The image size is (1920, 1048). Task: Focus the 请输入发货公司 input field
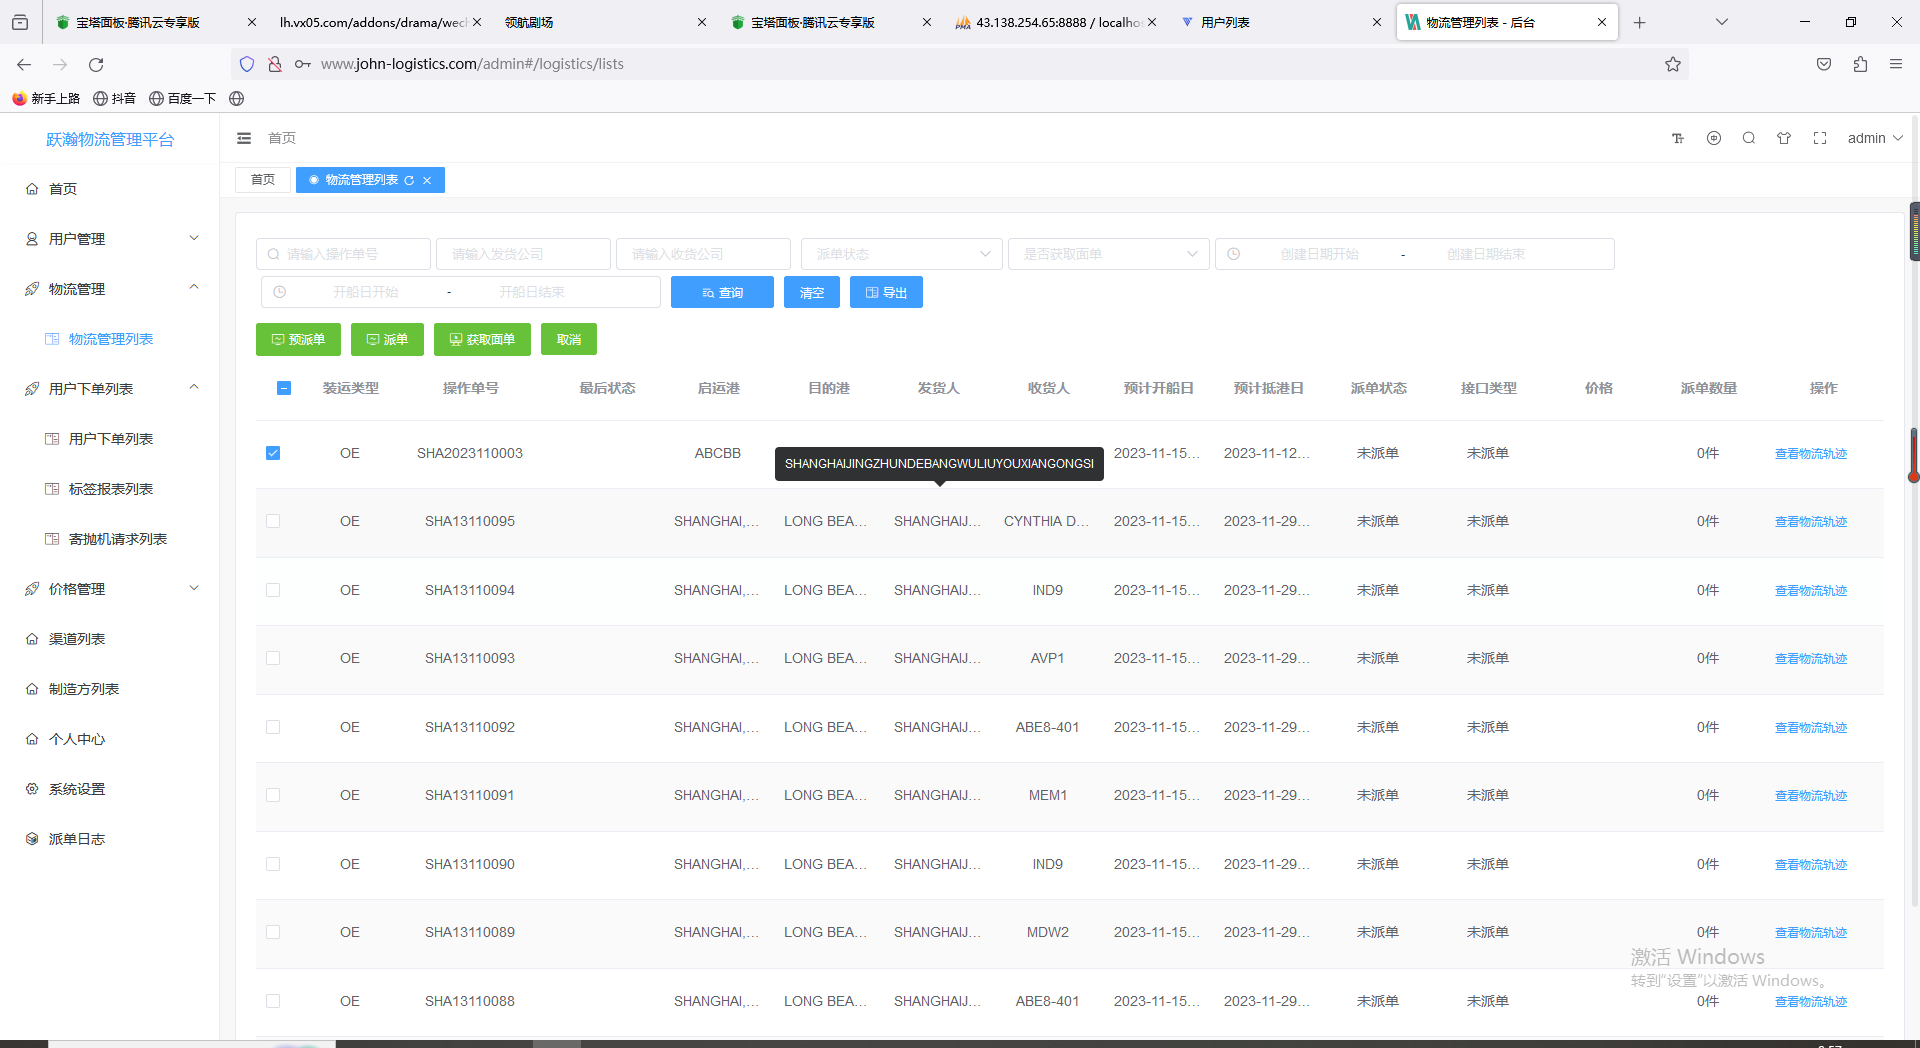(x=523, y=254)
